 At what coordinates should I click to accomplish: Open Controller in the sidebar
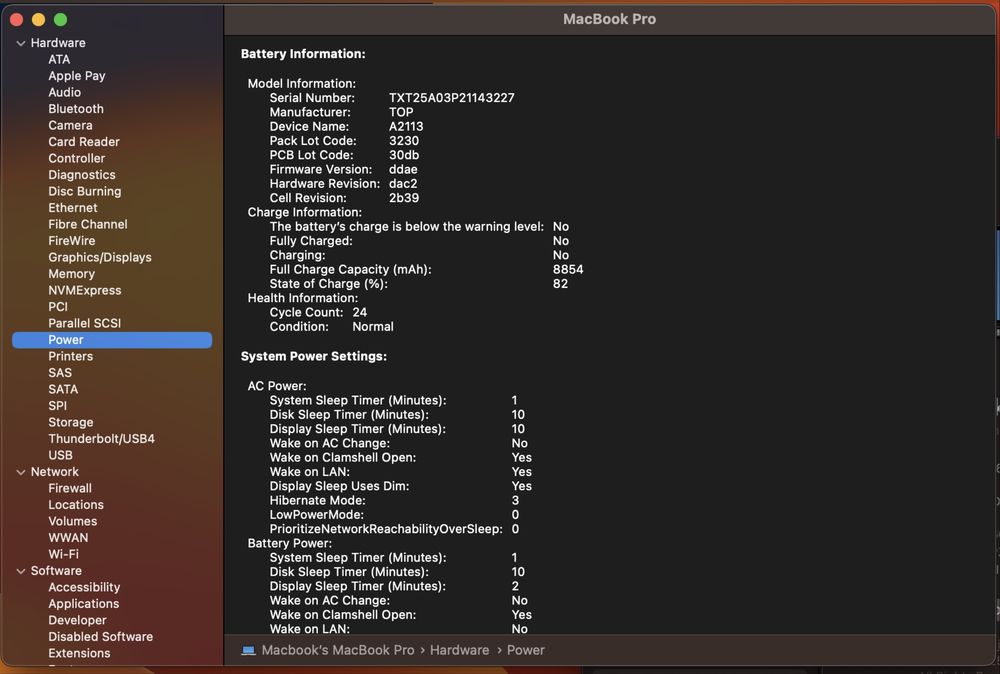[x=77, y=158]
